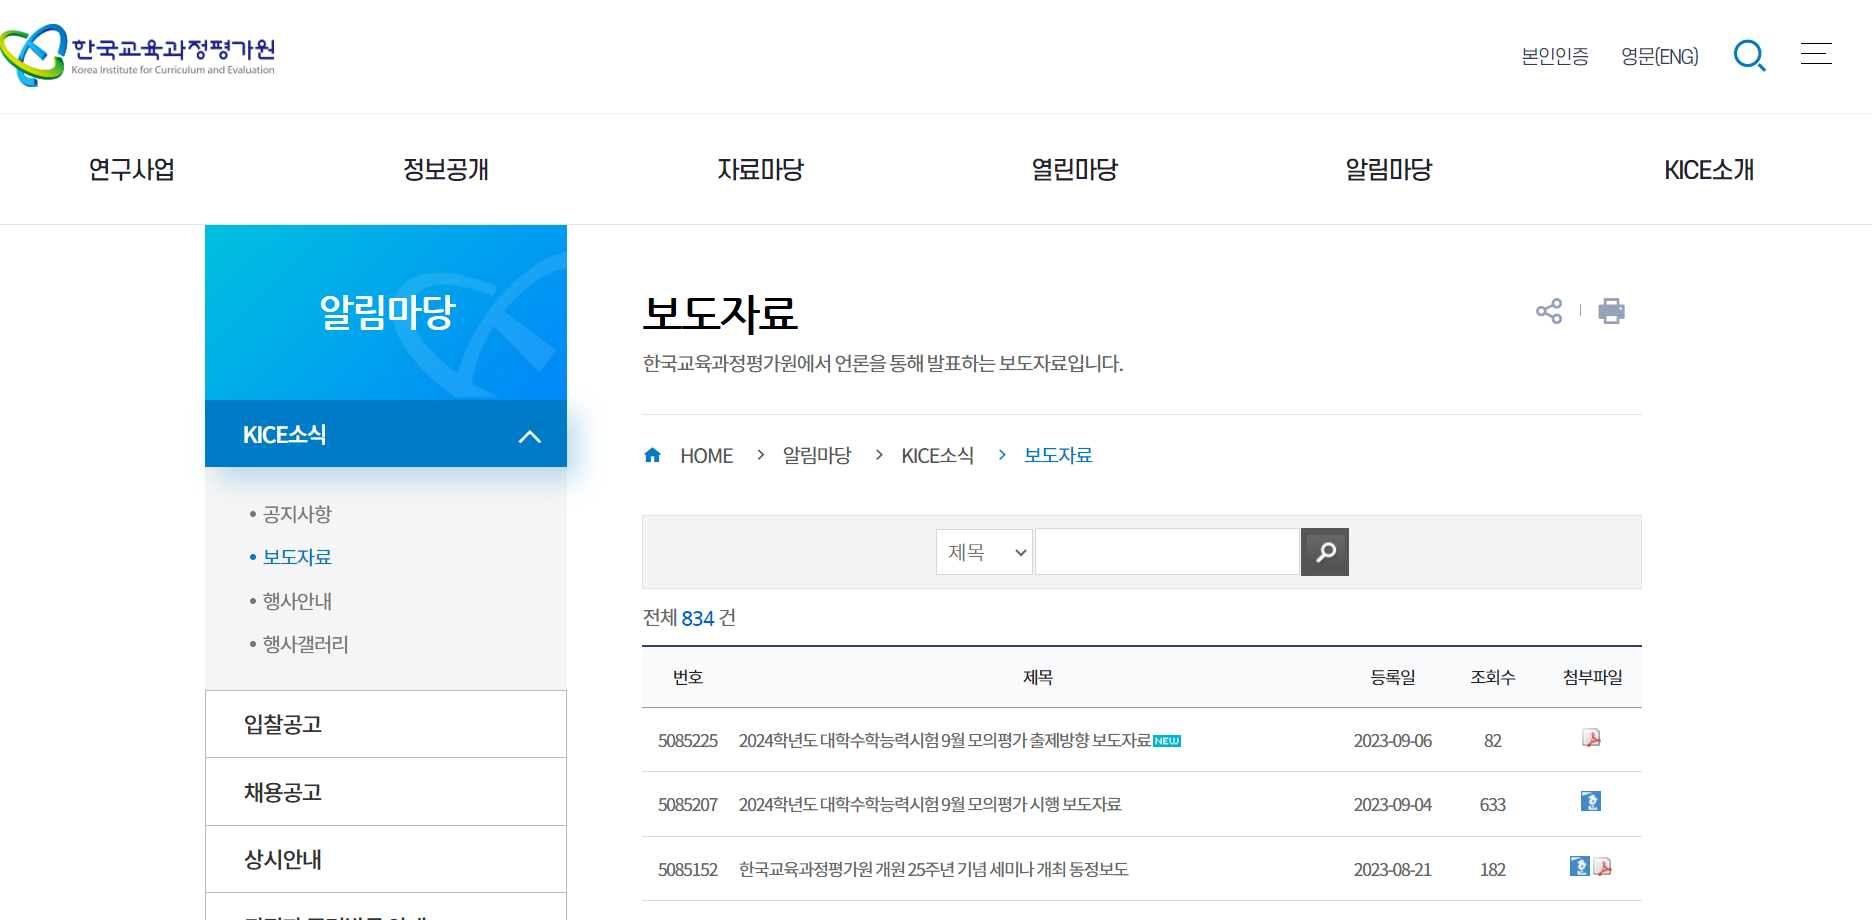The width and height of the screenshot is (1872, 920).
Task: Open the 자료마당 menu in the top navigation
Action: (x=760, y=169)
